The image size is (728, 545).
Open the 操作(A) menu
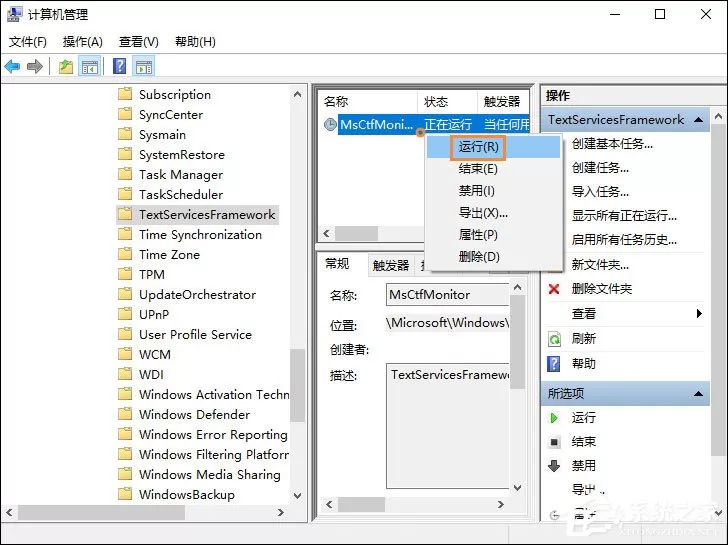pyautogui.click(x=83, y=42)
